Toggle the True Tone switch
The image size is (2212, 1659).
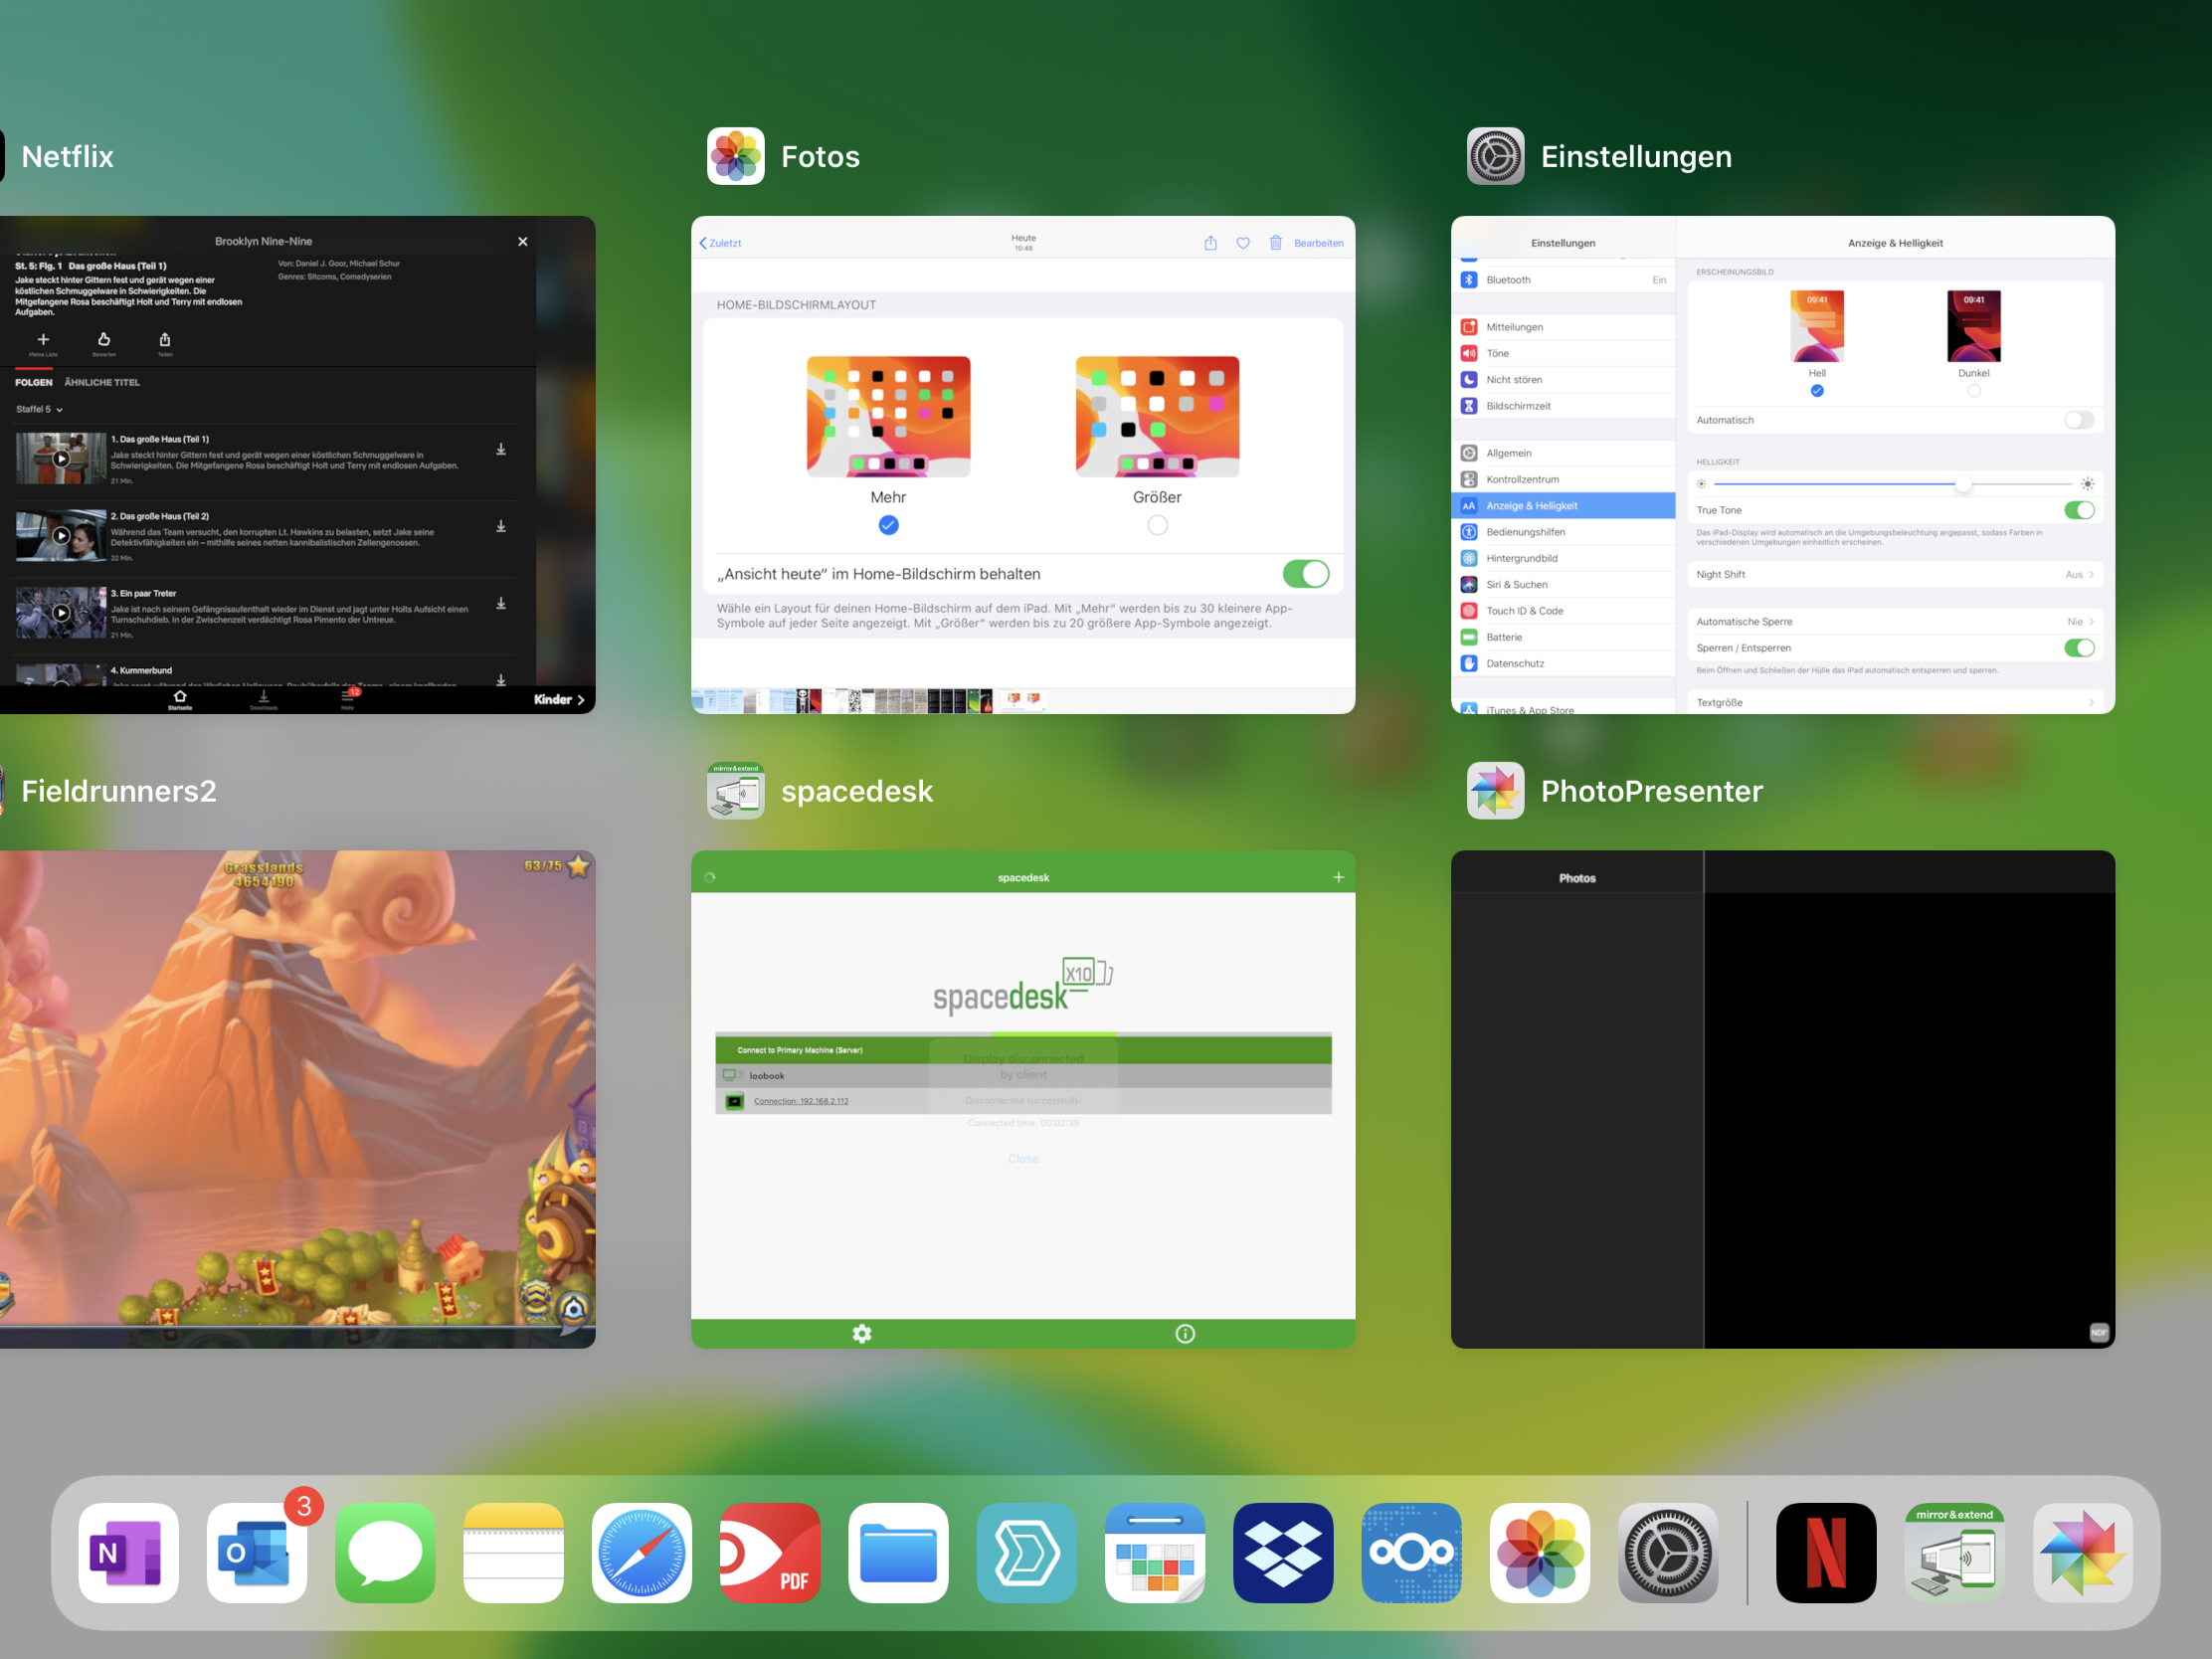click(2078, 510)
